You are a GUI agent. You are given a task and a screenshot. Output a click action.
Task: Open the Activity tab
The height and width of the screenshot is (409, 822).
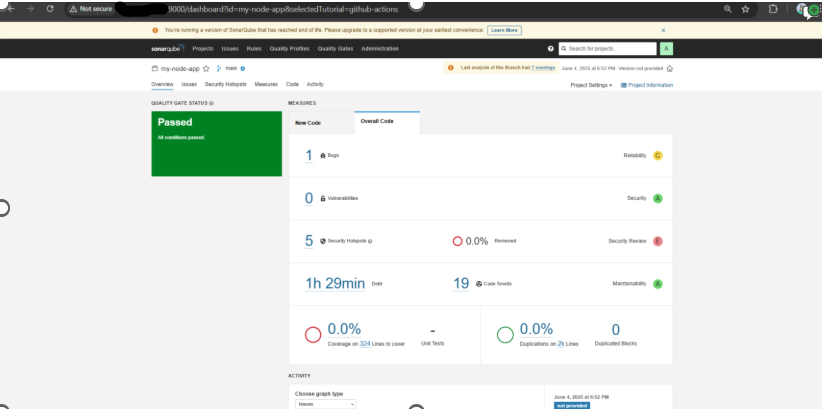[x=315, y=84]
